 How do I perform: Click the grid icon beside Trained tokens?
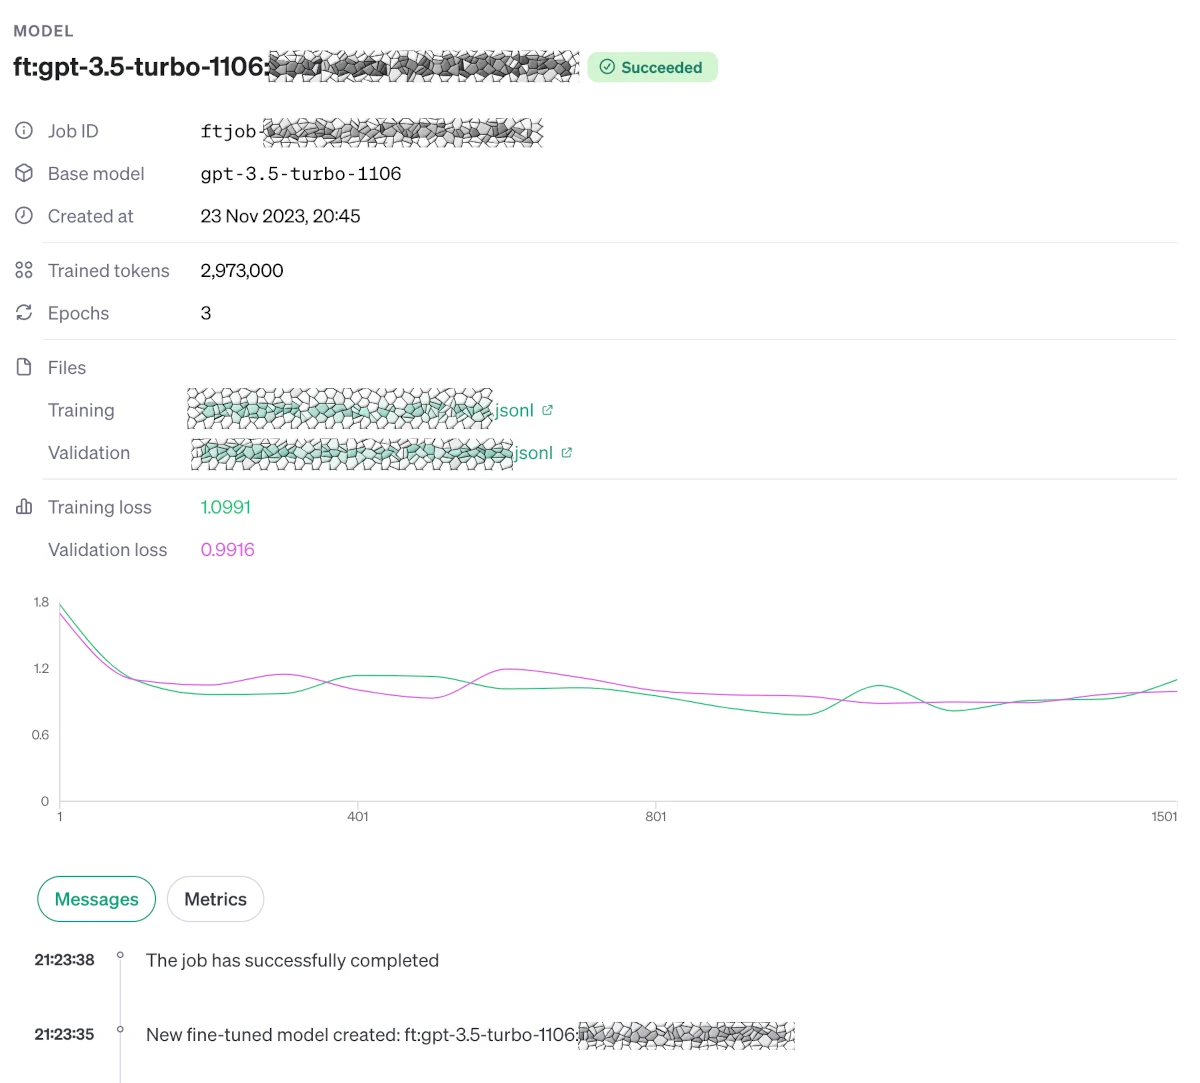click(x=22, y=270)
